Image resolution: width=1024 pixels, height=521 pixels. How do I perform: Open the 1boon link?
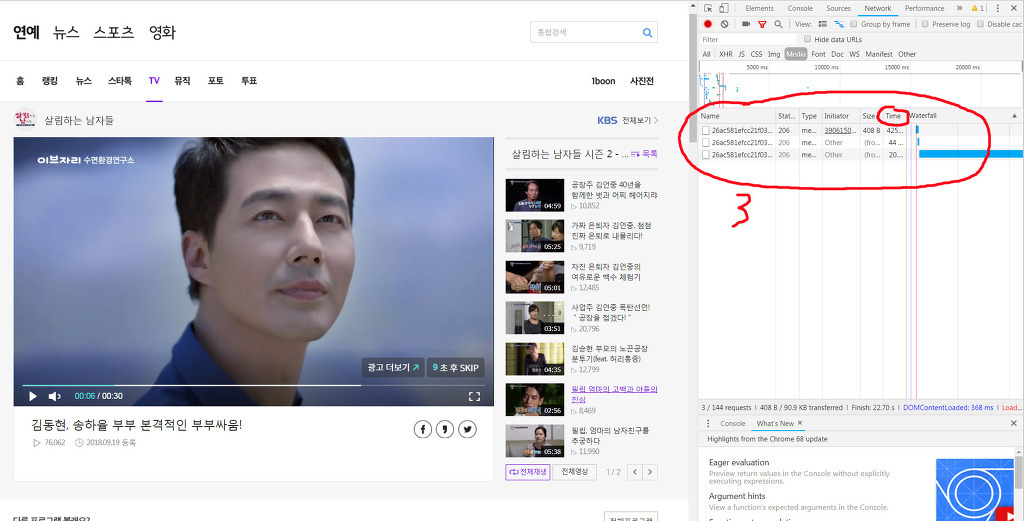603,81
